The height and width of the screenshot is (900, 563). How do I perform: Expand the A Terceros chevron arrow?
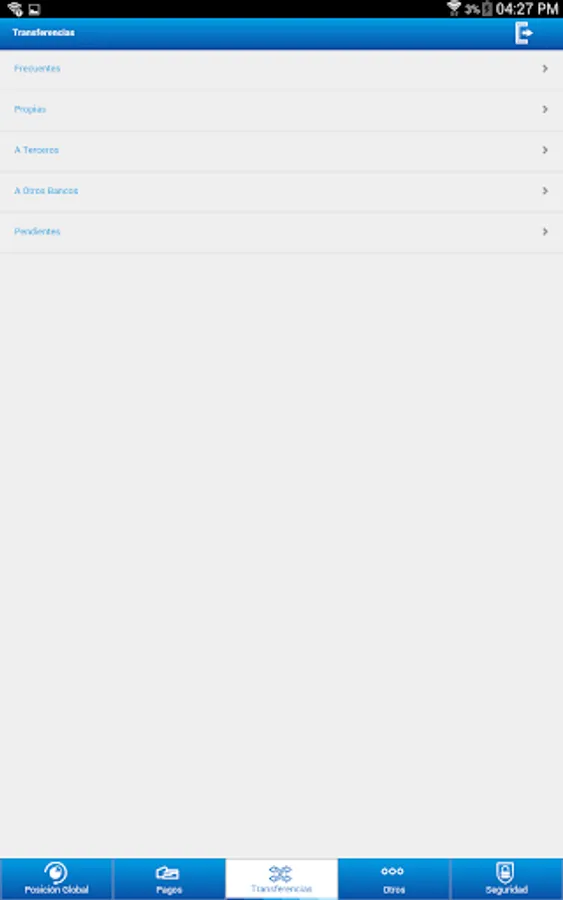click(x=545, y=150)
